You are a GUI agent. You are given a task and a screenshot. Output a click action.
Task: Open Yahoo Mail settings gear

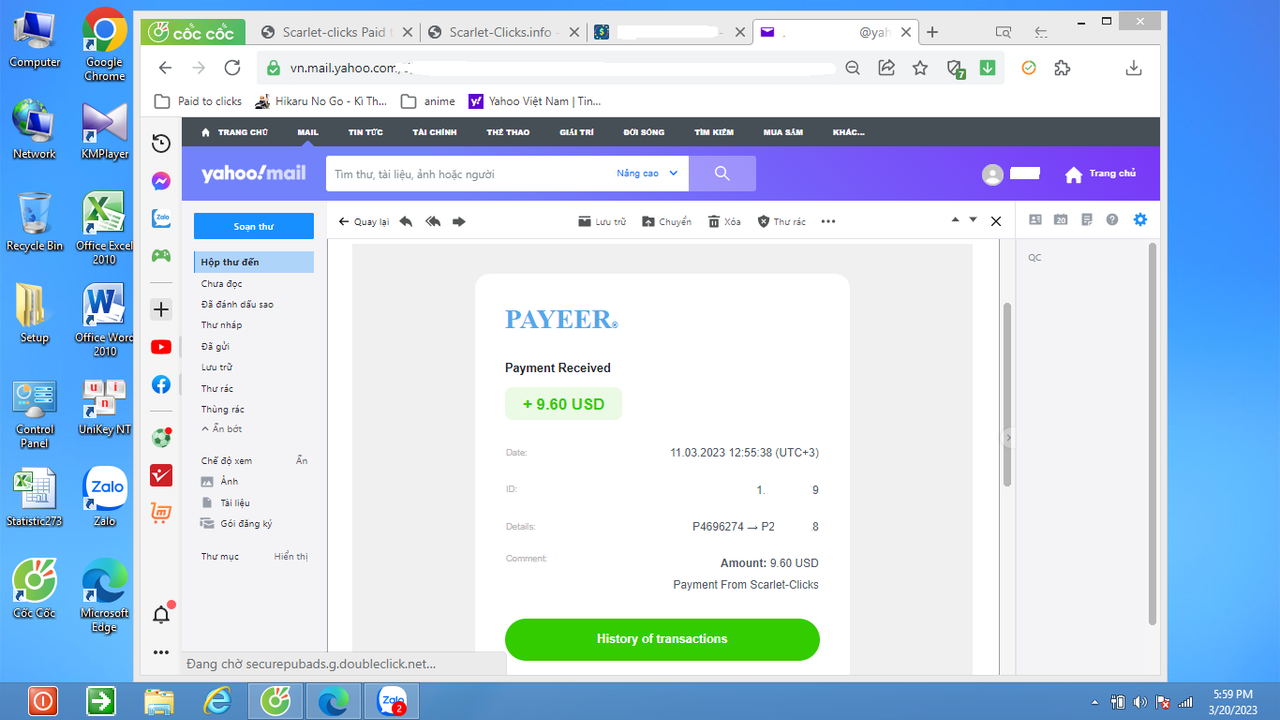point(1140,220)
